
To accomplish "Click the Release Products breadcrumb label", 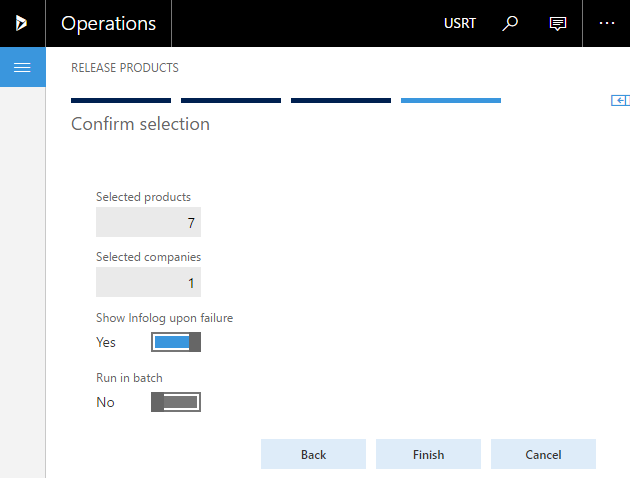I will pos(125,67).
